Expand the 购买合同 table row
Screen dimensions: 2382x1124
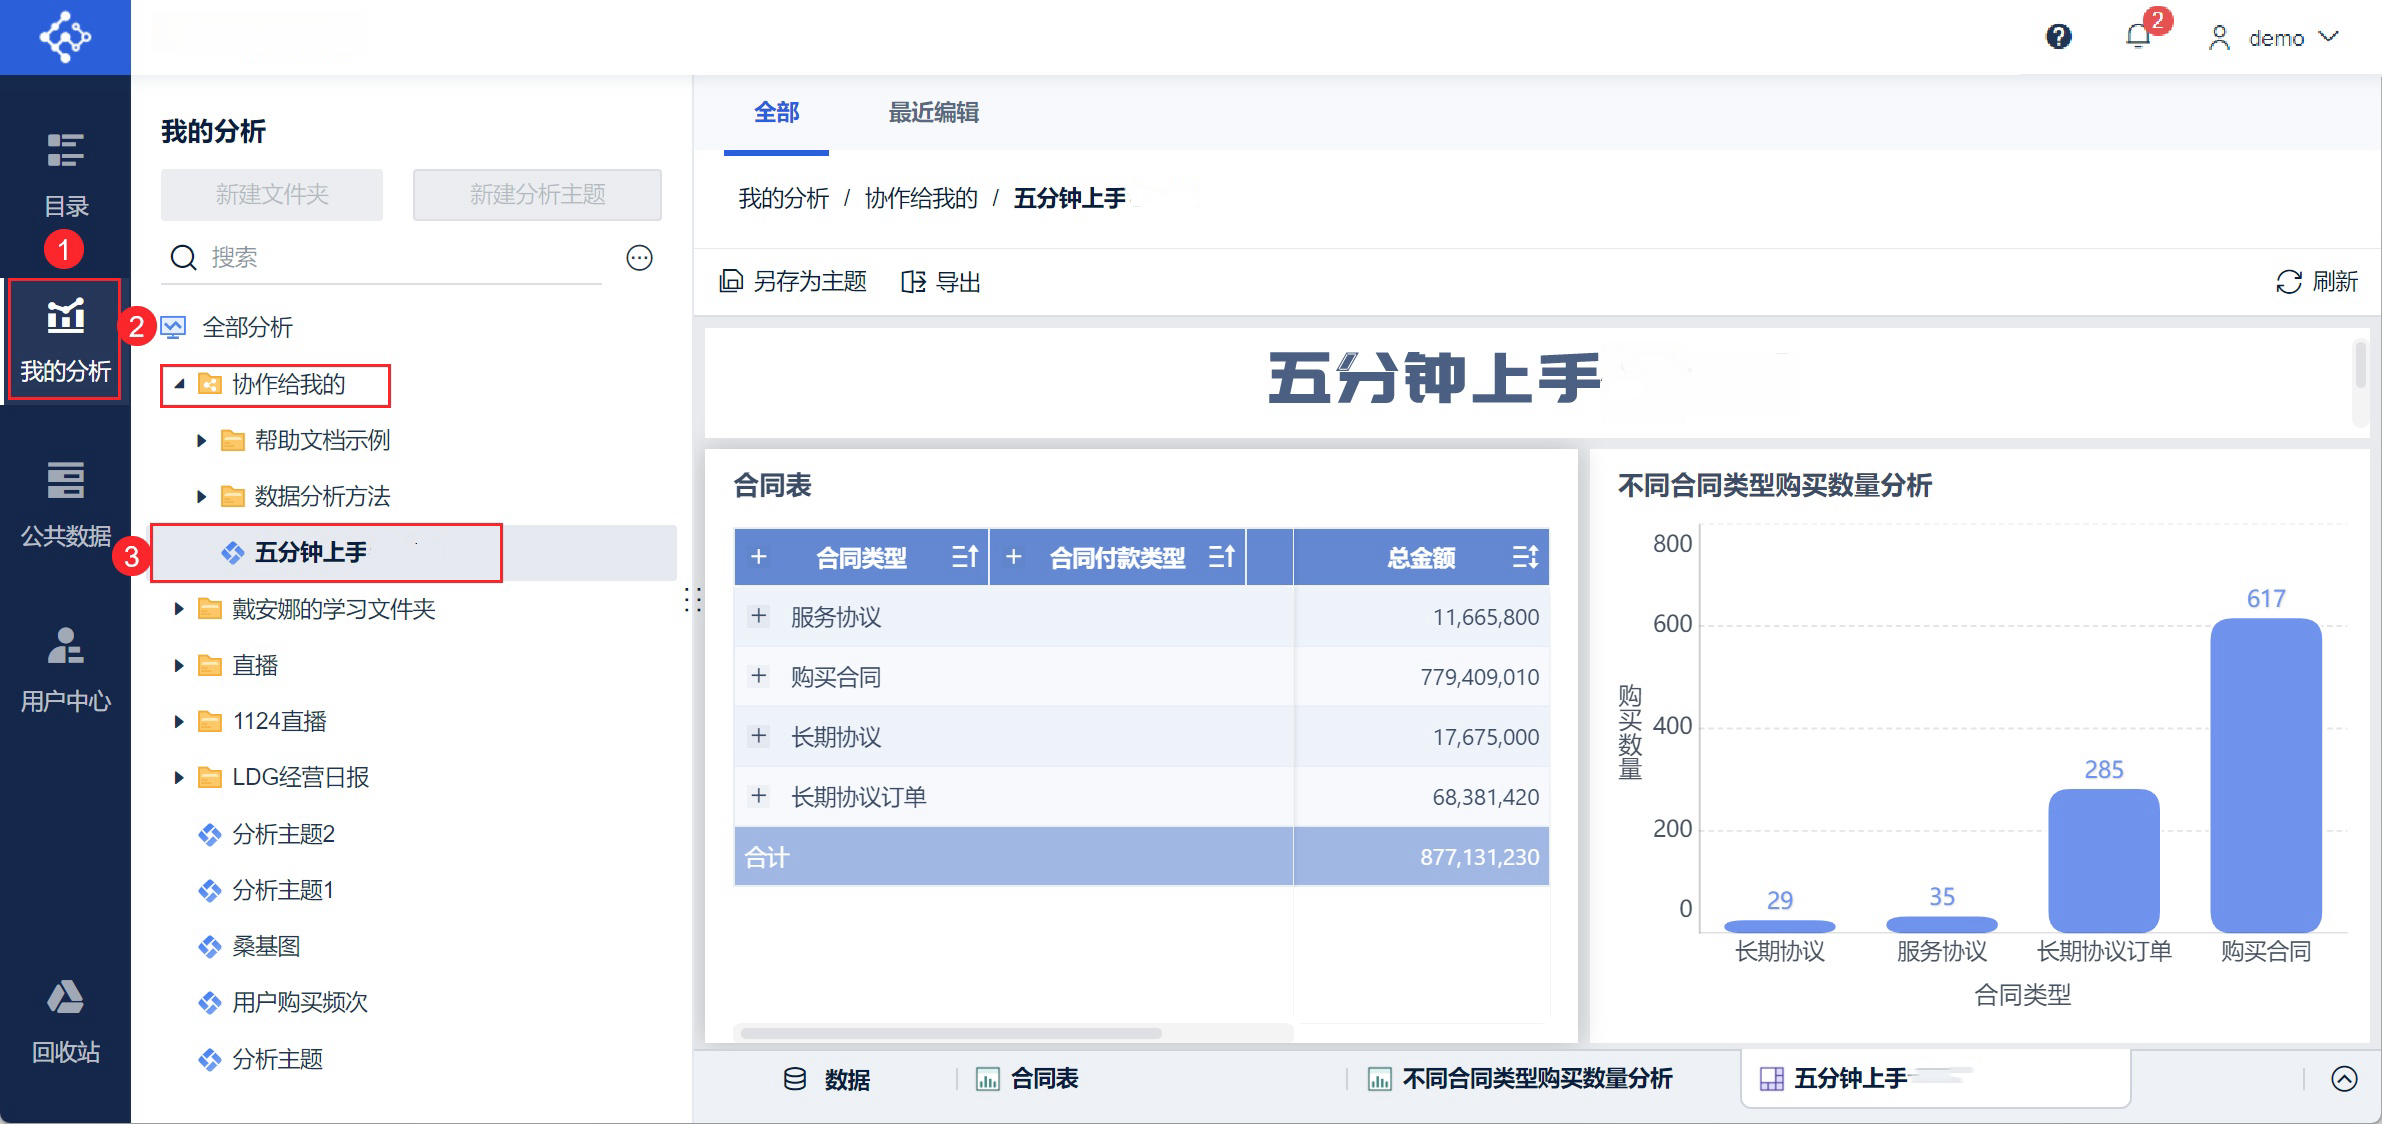[x=758, y=677]
